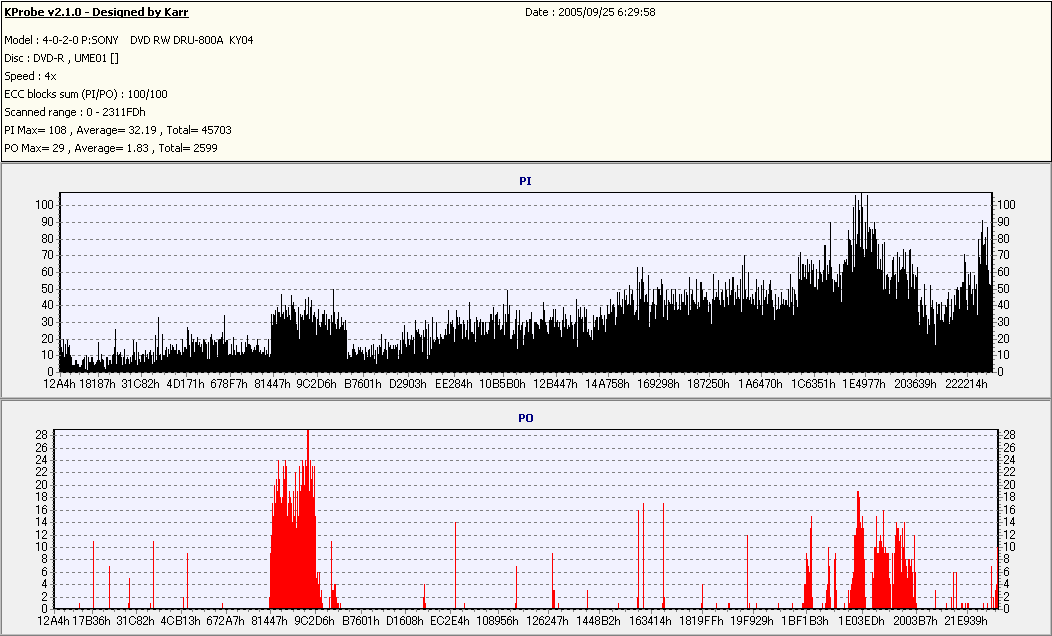Screen dimensions: 1052x636
Task: Select the 163414h label on the PO axis
Action: coord(650,621)
